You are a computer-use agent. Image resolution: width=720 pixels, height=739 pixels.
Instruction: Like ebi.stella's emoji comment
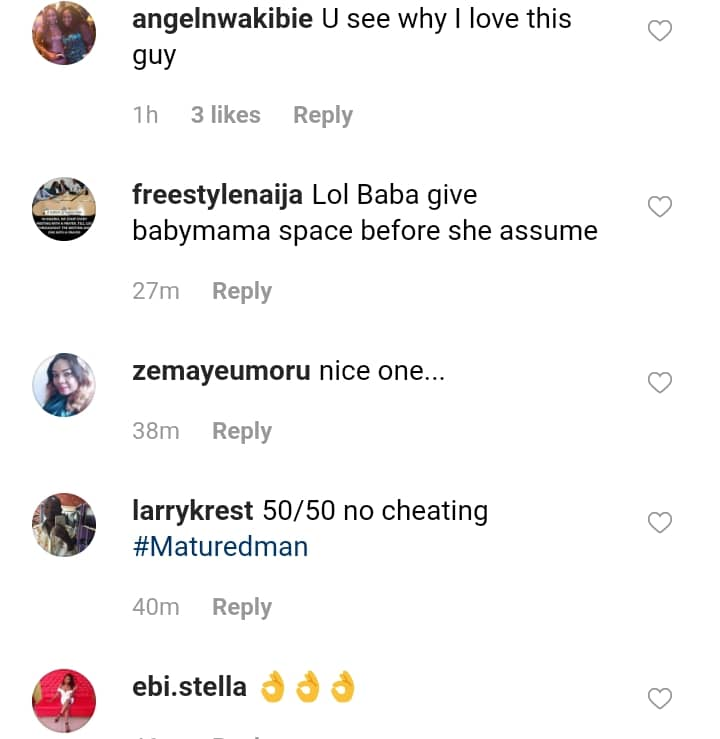660,698
